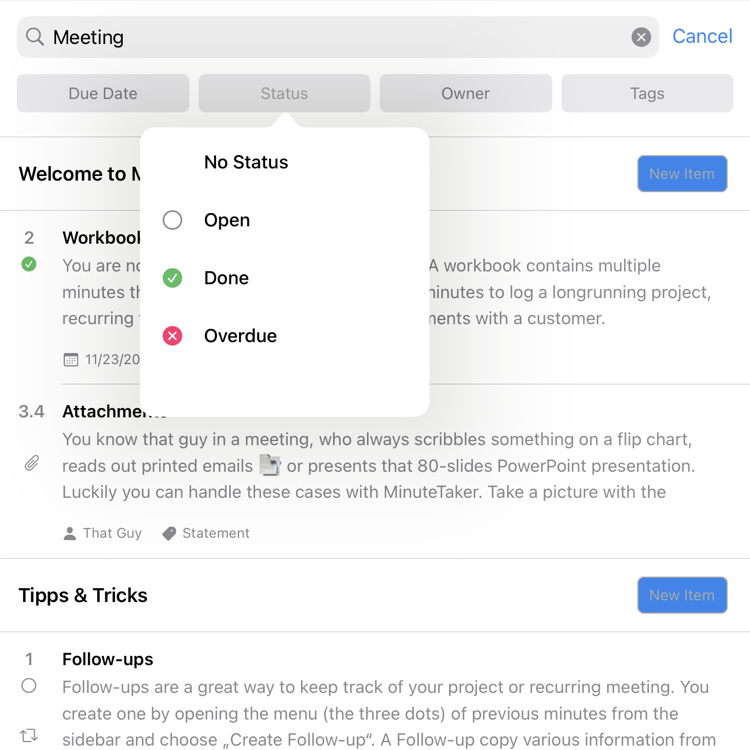Toggle done checkmark on the Workbooks item

[x=29, y=264]
